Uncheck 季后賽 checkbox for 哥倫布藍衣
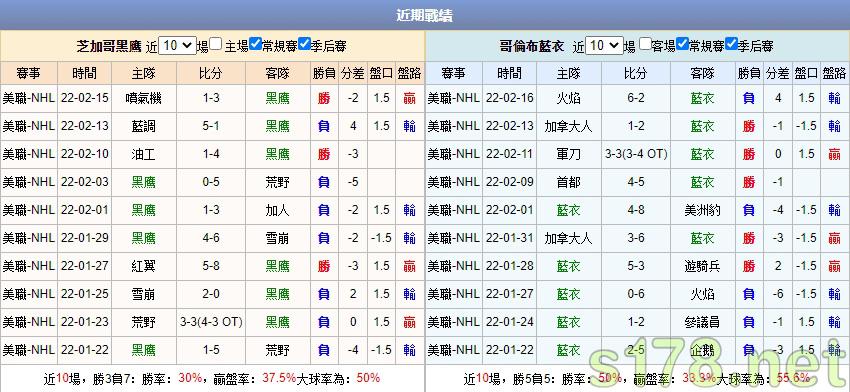 [731, 44]
